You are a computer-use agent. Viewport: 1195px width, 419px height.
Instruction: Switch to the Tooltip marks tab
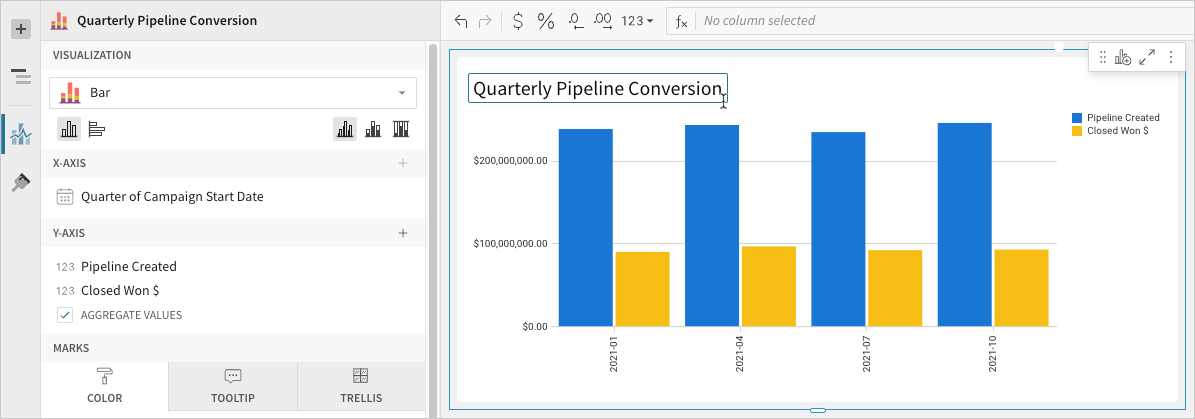tap(233, 386)
